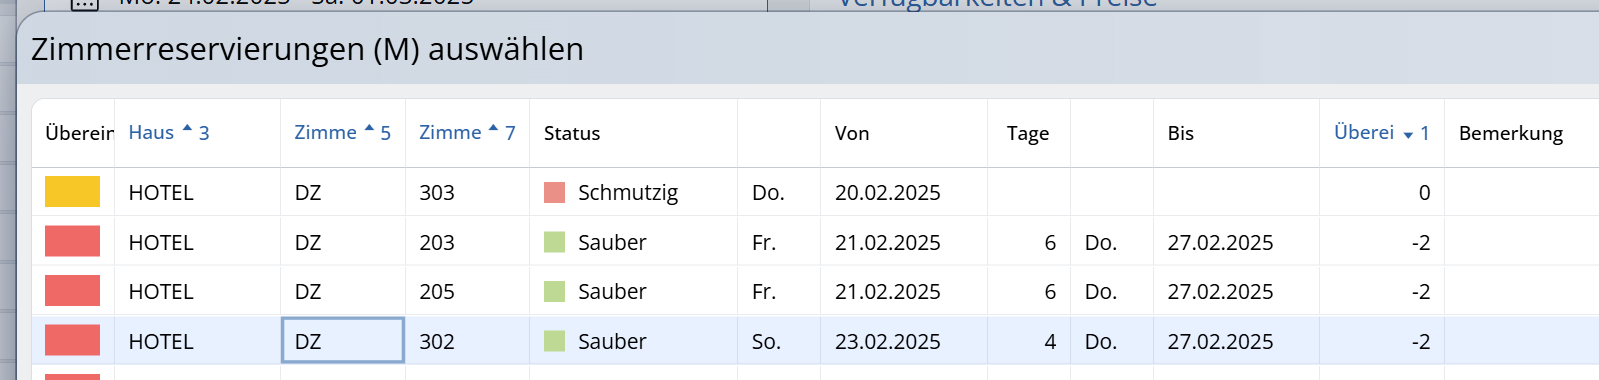Click green 'Sauber' status icon for room 203
Viewport: 1599px width, 380px height.
coord(554,242)
